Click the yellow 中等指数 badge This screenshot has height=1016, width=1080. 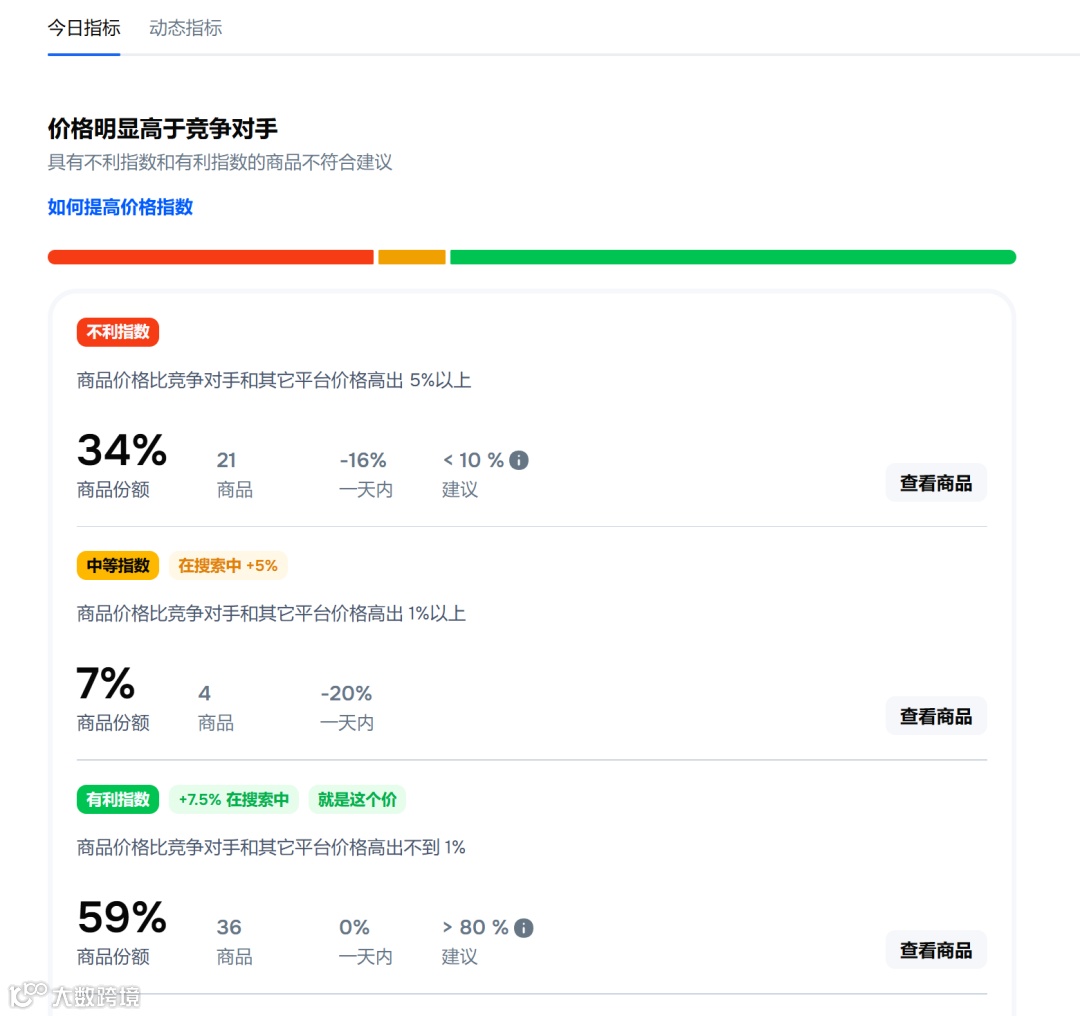coord(118,566)
